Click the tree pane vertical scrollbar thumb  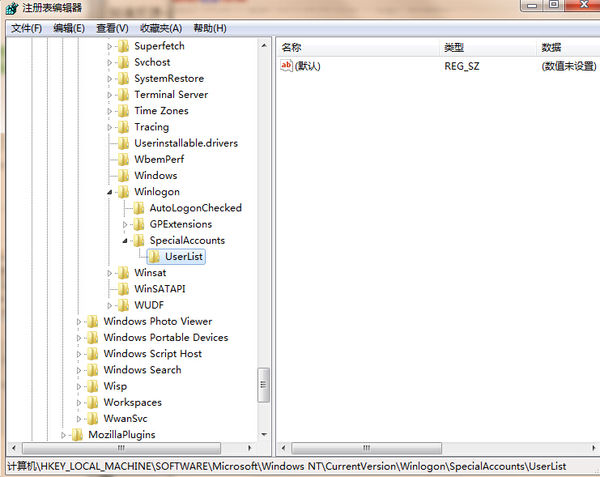coord(264,385)
